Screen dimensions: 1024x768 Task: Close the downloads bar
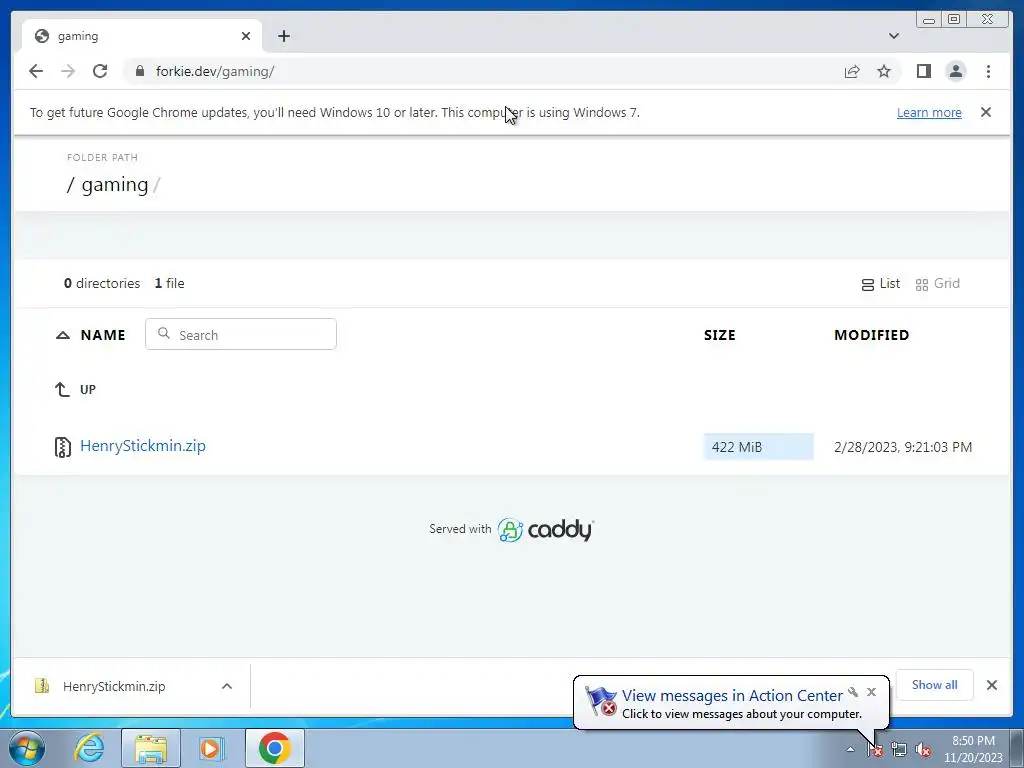(x=991, y=685)
